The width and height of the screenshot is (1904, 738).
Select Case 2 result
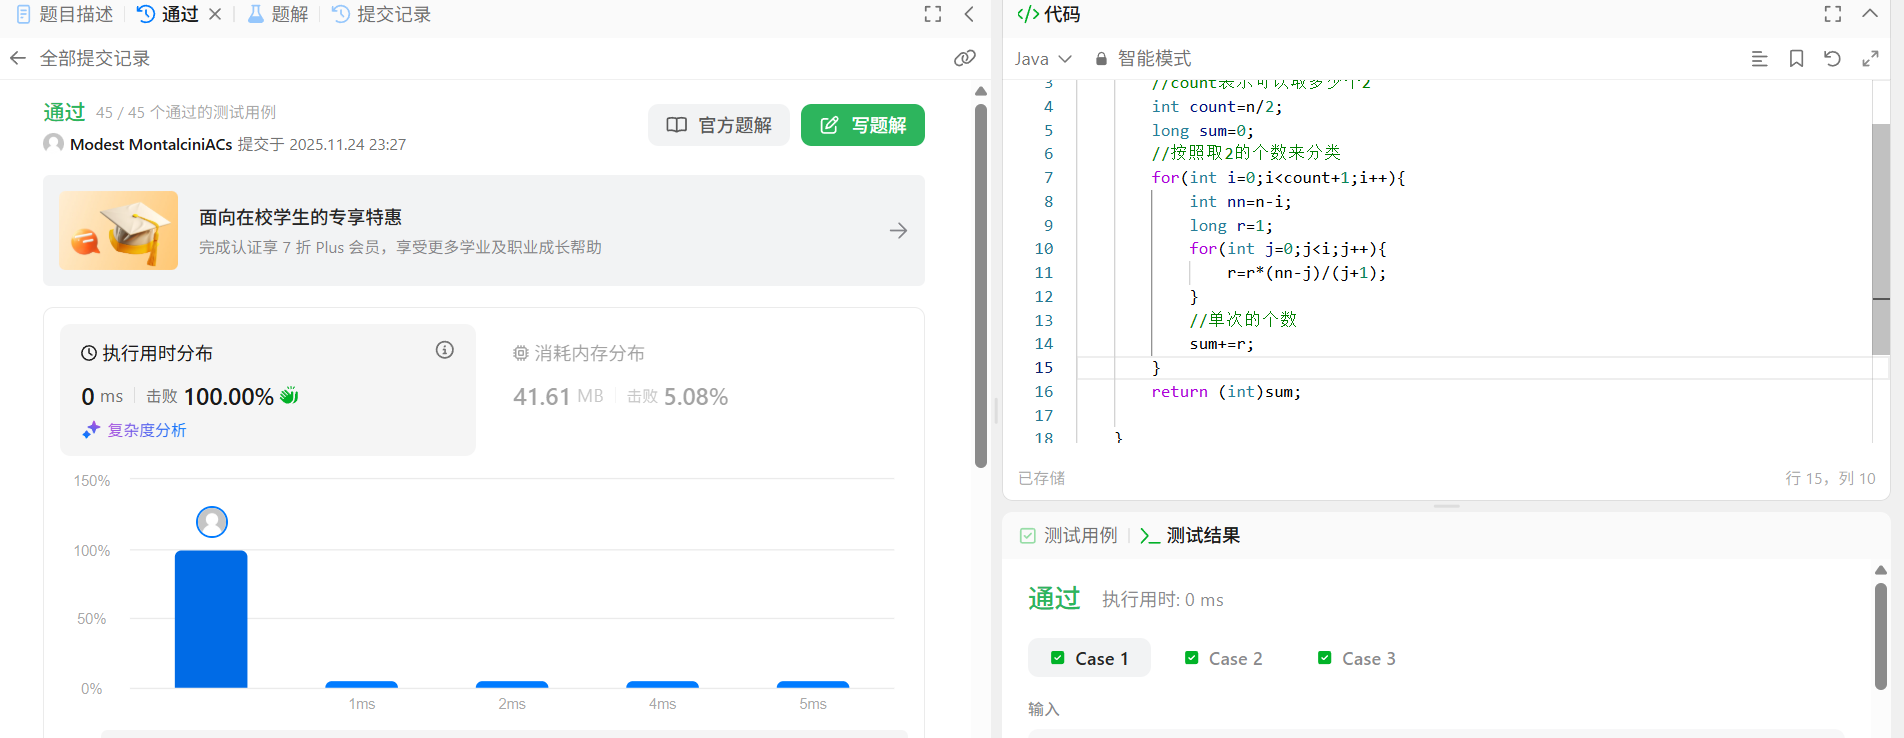click(1223, 658)
